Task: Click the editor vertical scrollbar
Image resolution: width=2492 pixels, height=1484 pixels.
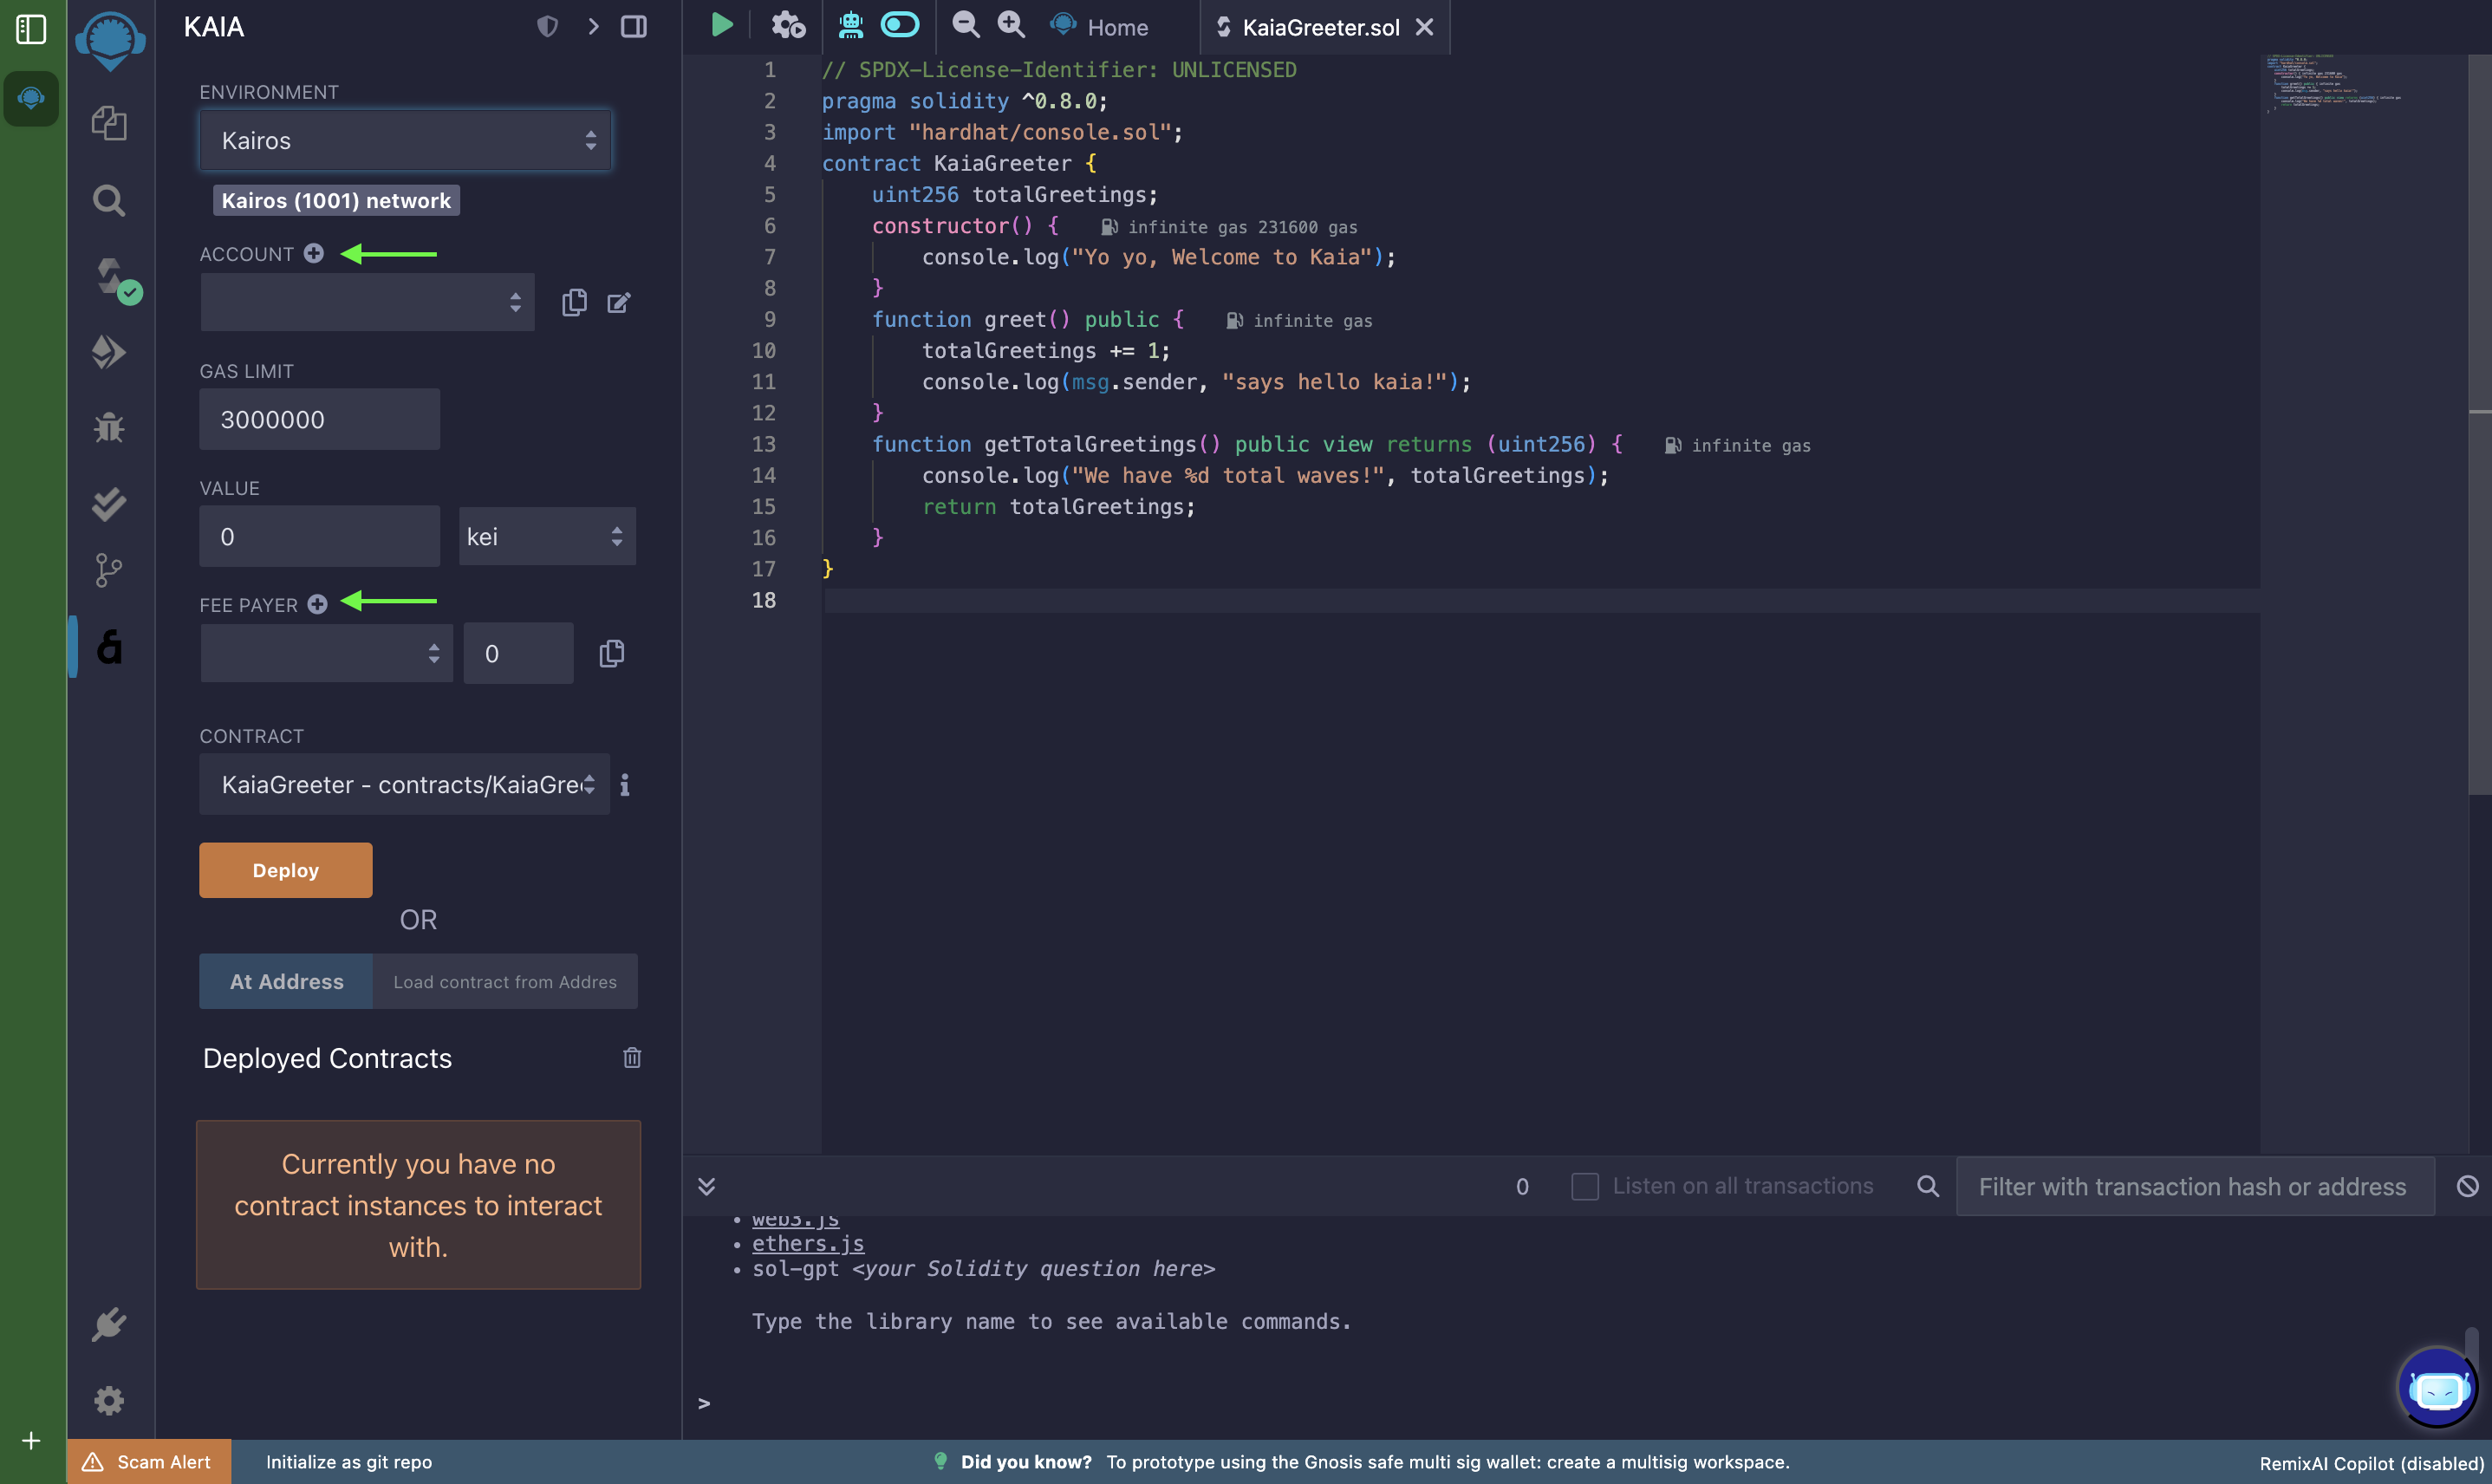Action: 2480,425
